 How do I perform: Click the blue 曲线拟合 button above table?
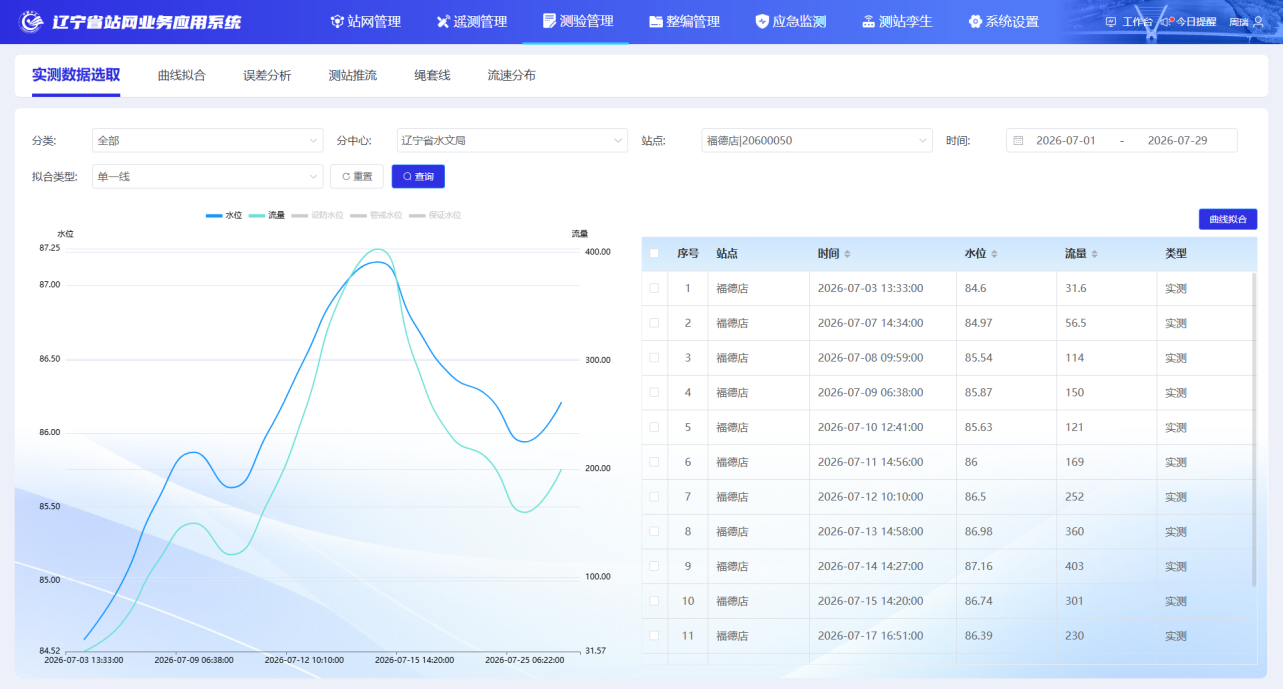point(1228,219)
